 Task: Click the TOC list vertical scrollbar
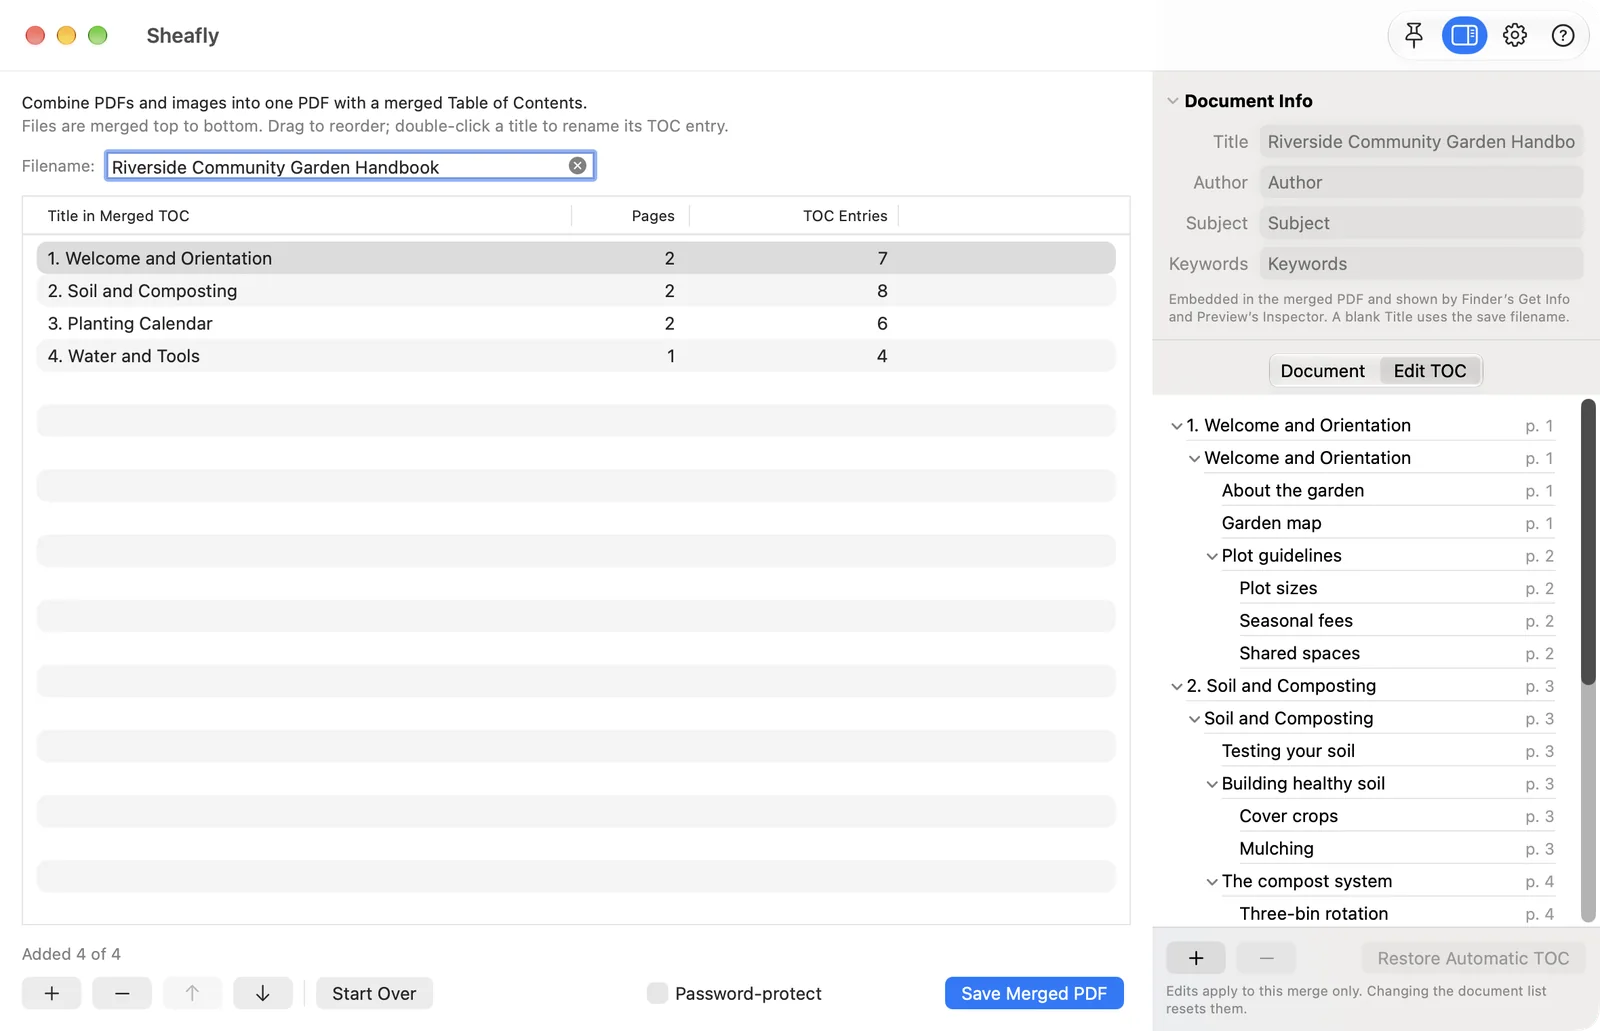(x=1588, y=542)
